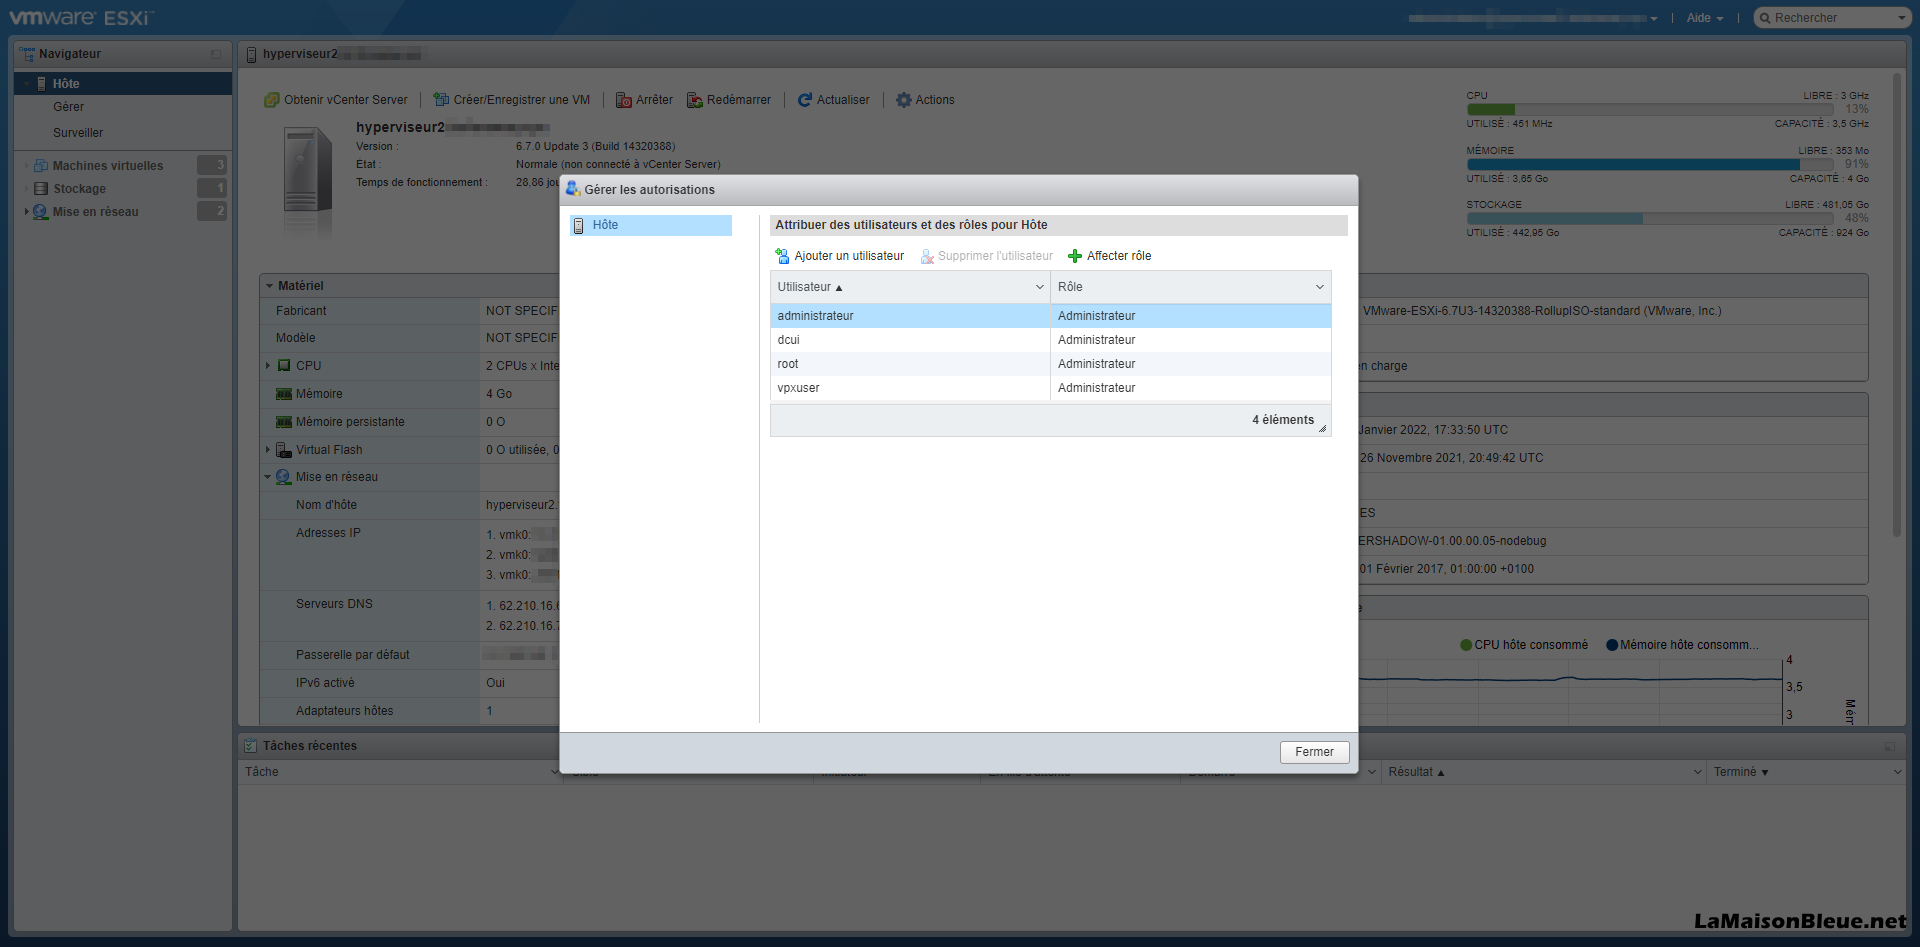Click the Mémoire usage bar
Image resolution: width=1920 pixels, height=947 pixels.
[1649, 164]
